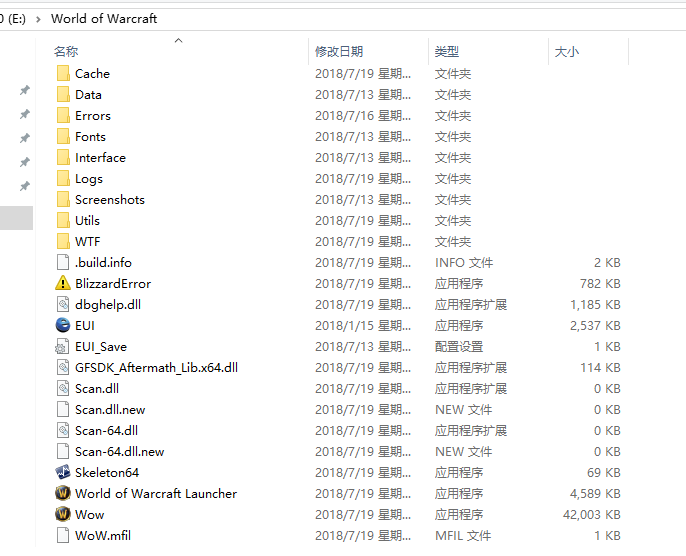Select the EUI_Save file name
This screenshot has width=686, height=556.
click(x=101, y=346)
